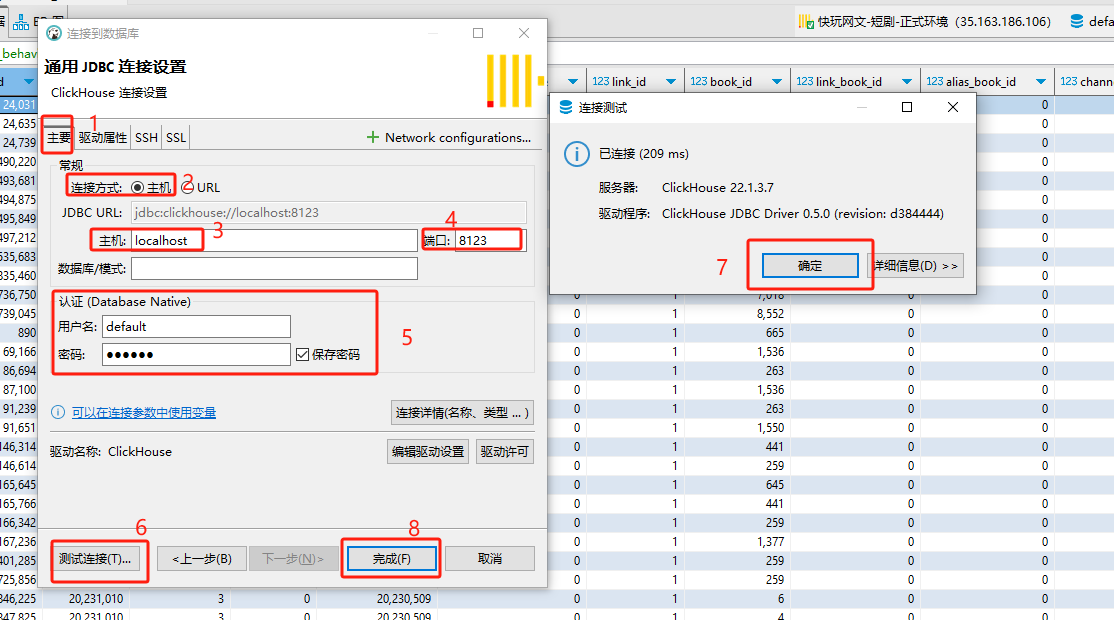
Task: Open the 可以在连接参数中使用变量 link
Action: (x=144, y=413)
